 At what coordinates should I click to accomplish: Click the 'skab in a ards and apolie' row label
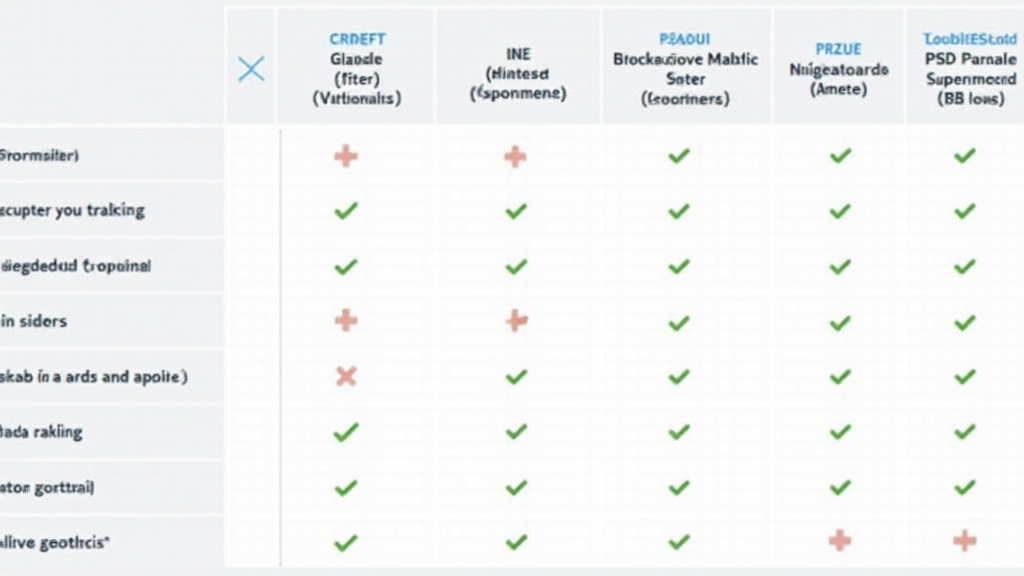(95, 377)
